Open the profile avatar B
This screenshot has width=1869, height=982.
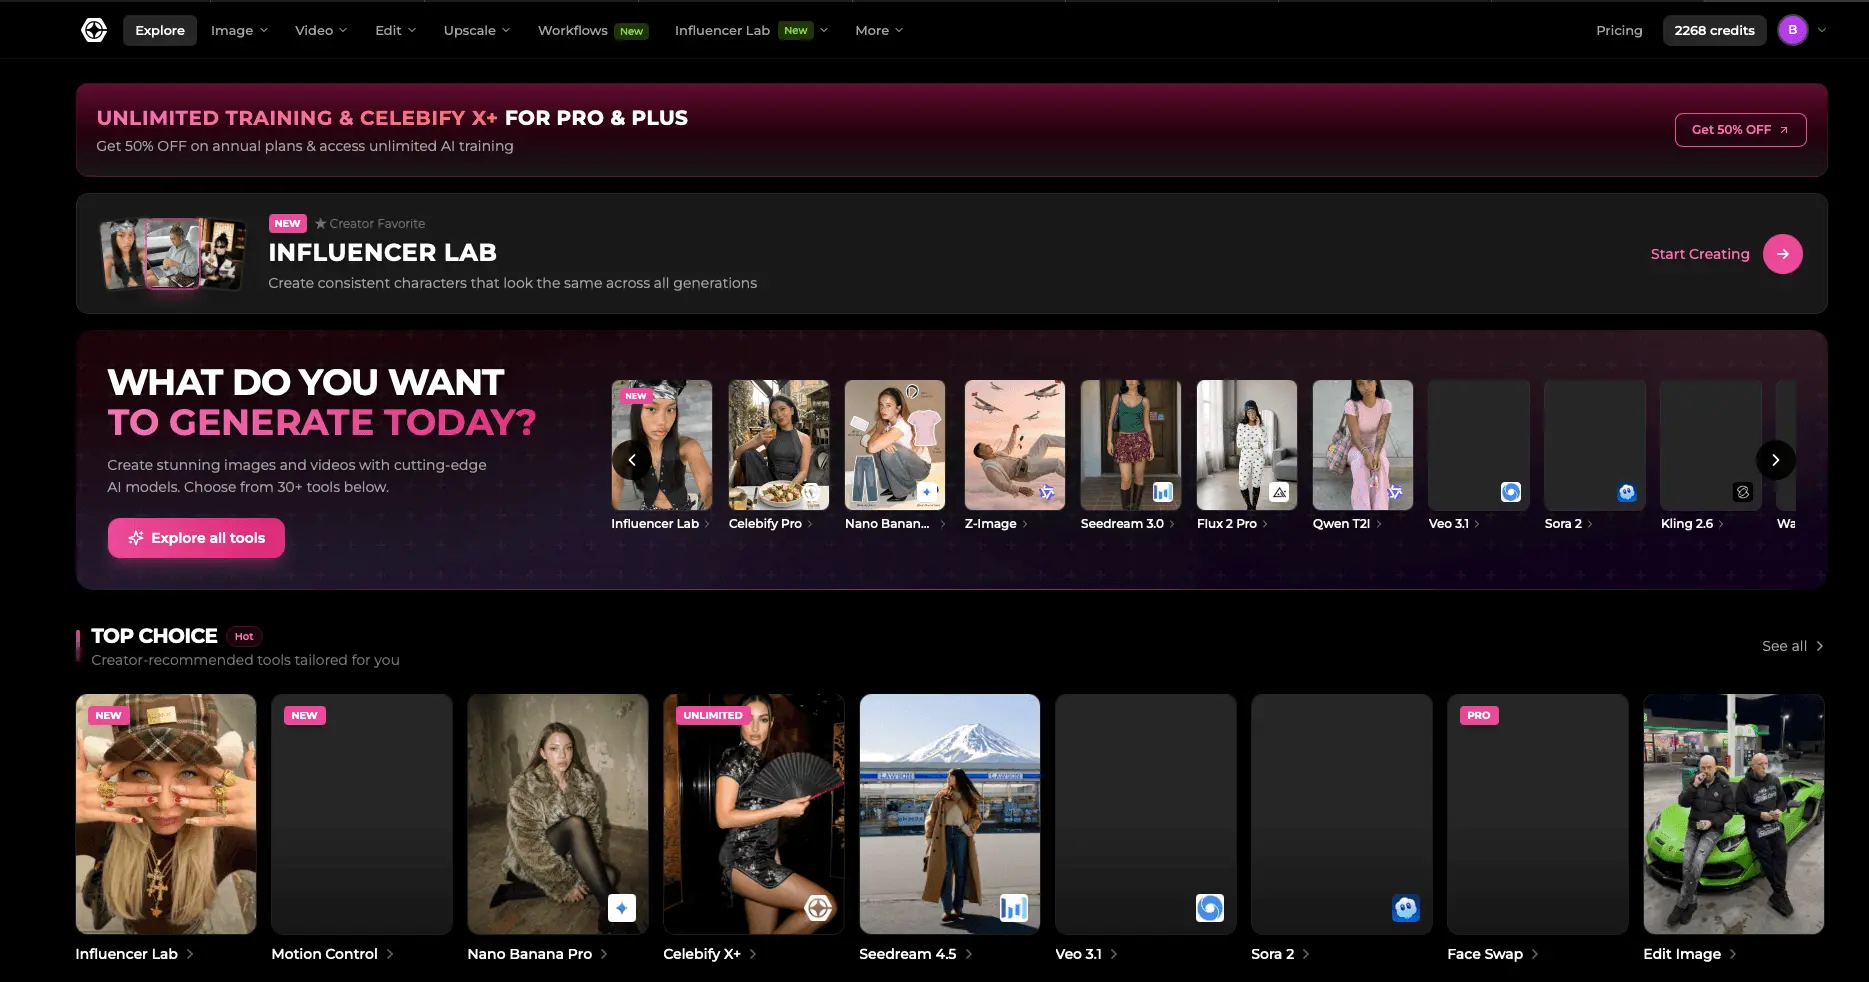pyautogui.click(x=1792, y=30)
